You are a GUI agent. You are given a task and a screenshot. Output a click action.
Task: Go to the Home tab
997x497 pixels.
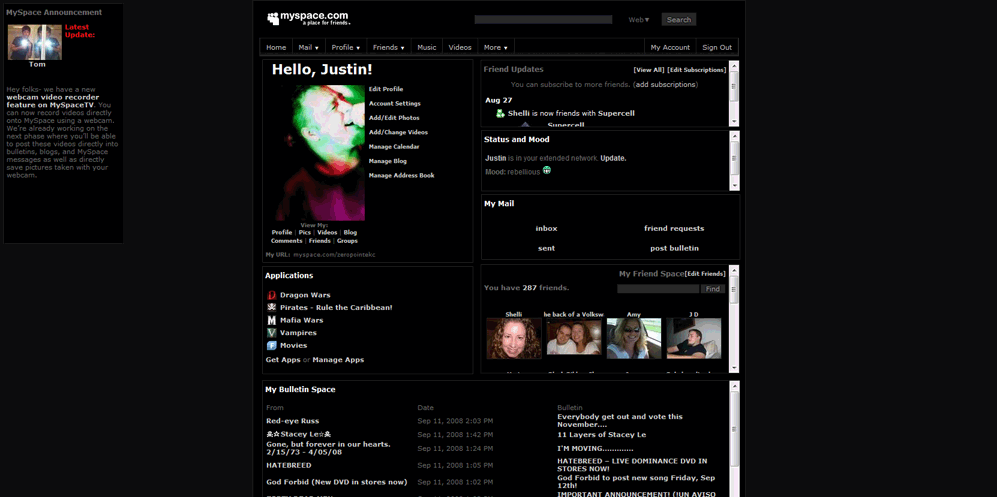(x=276, y=48)
